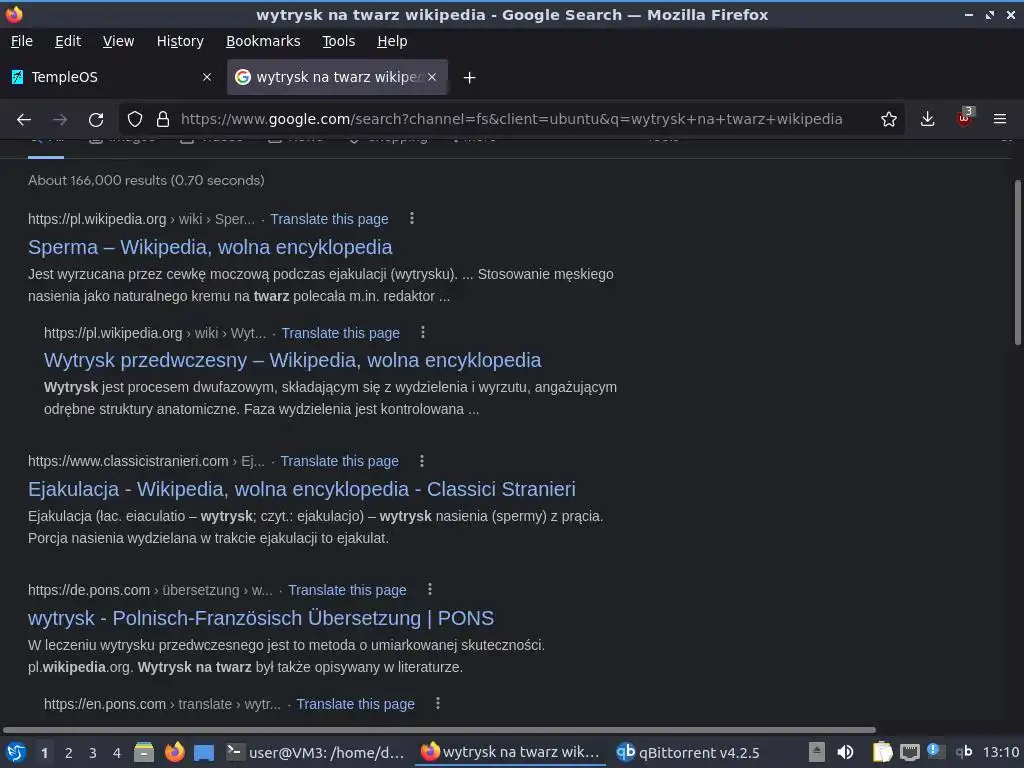Translate the Sperma Wikipedia page
The width and height of the screenshot is (1024, 768).
coord(329,219)
